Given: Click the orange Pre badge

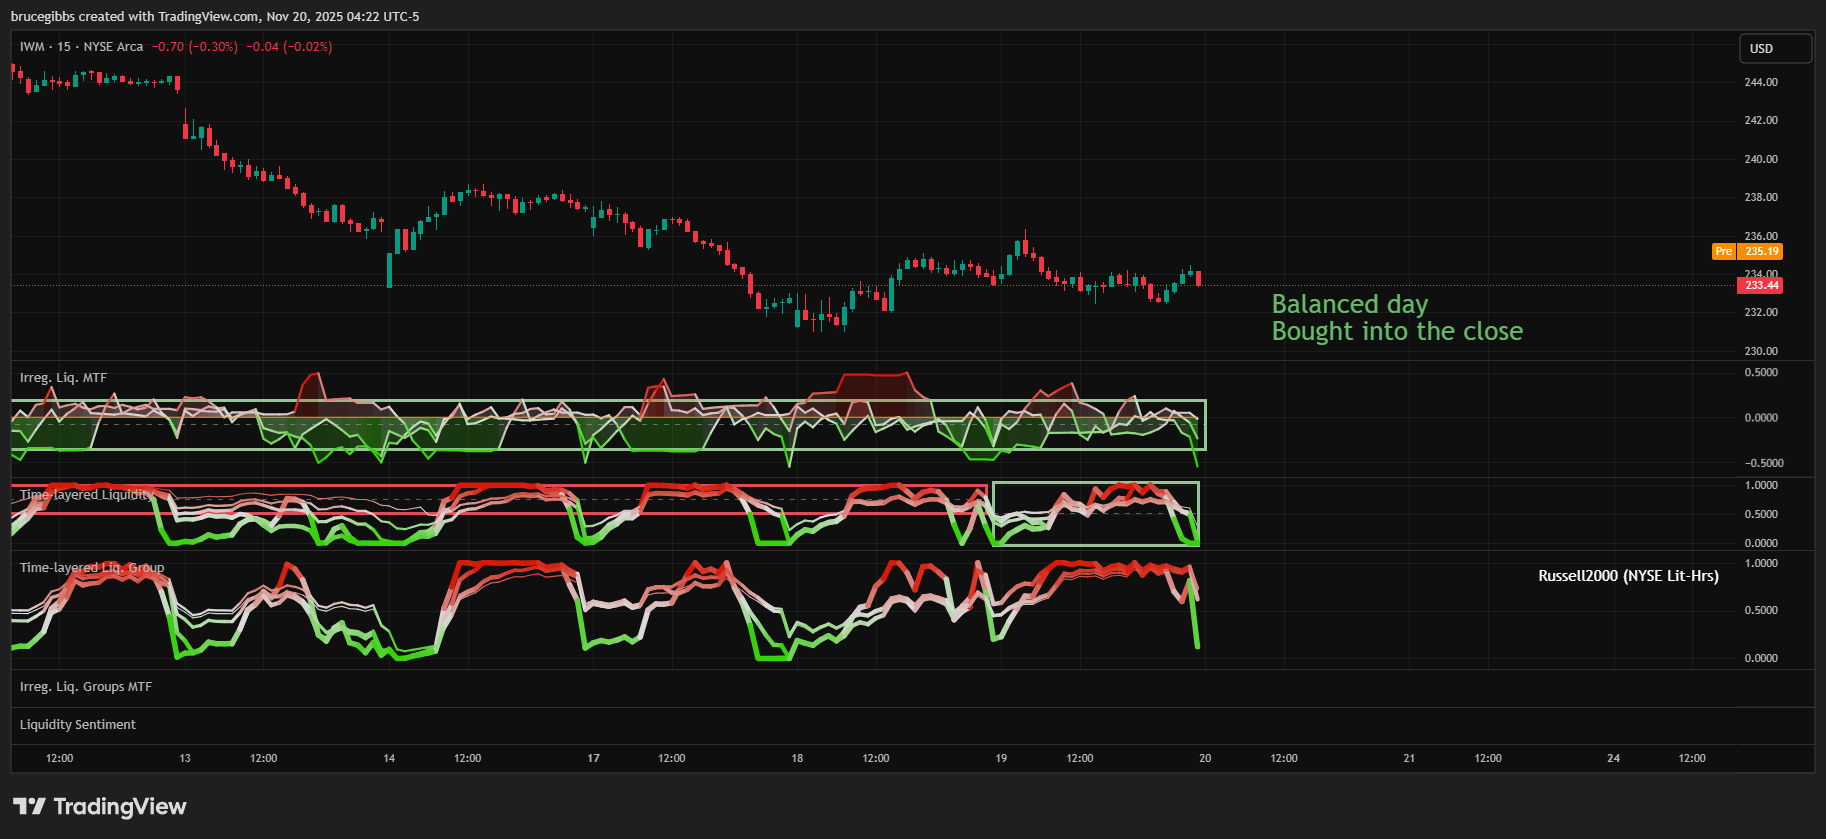Looking at the screenshot, I should click(1723, 252).
